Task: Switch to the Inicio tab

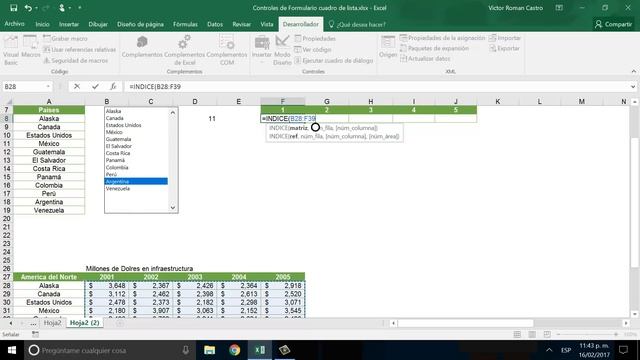Action: point(42,24)
